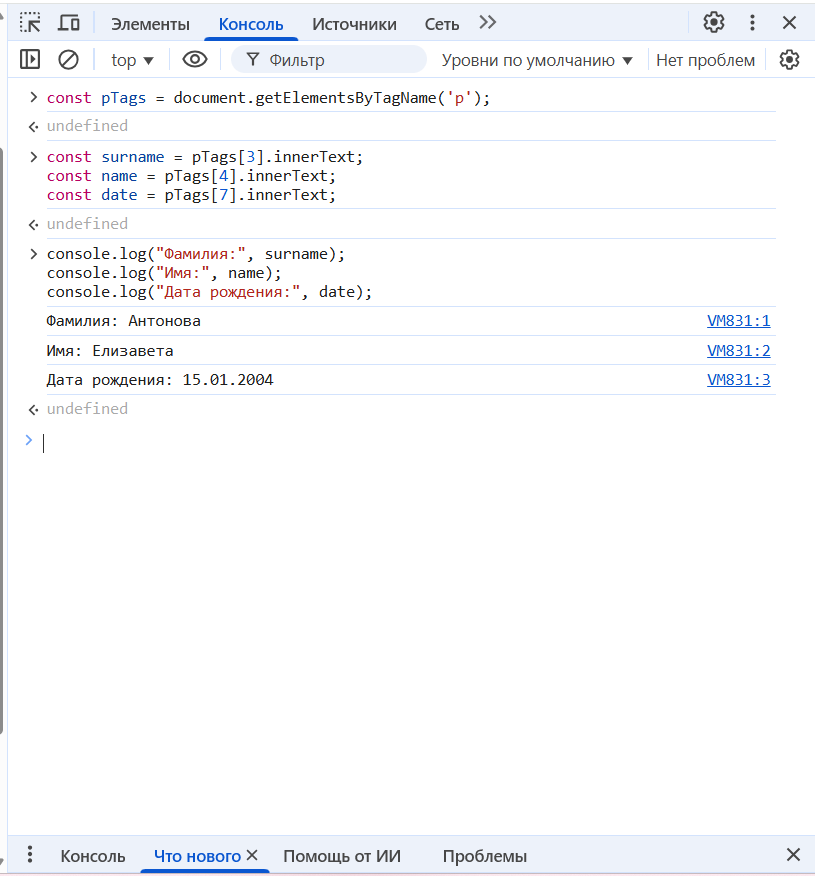Create live expression with eye icon
The width and height of the screenshot is (815, 876).
(195, 60)
